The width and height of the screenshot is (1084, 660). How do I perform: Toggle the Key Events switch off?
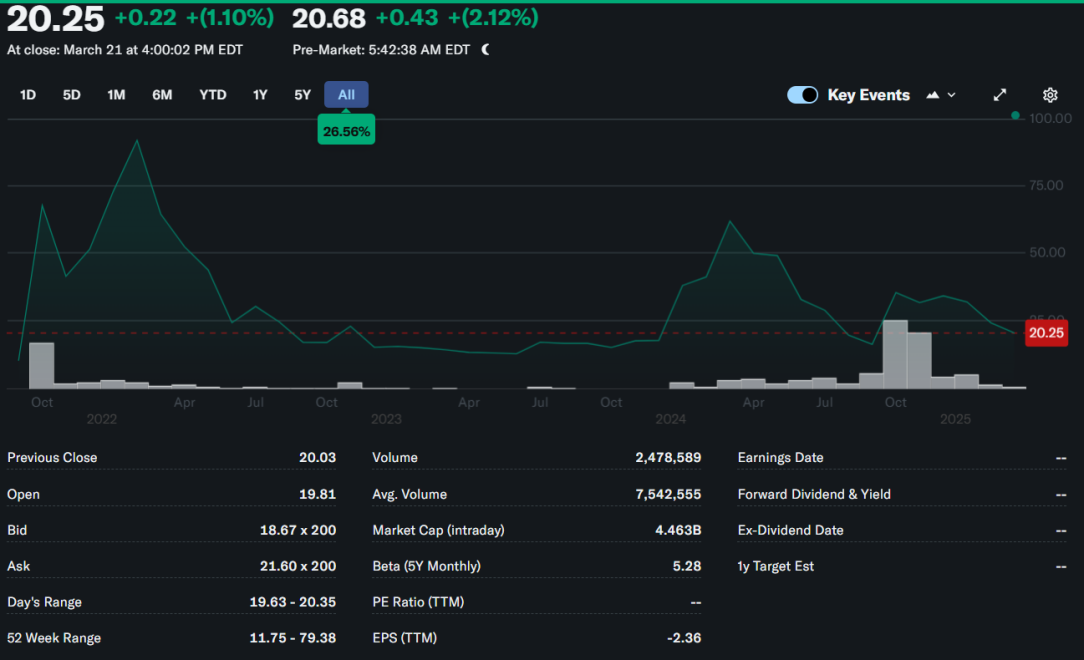pos(803,95)
